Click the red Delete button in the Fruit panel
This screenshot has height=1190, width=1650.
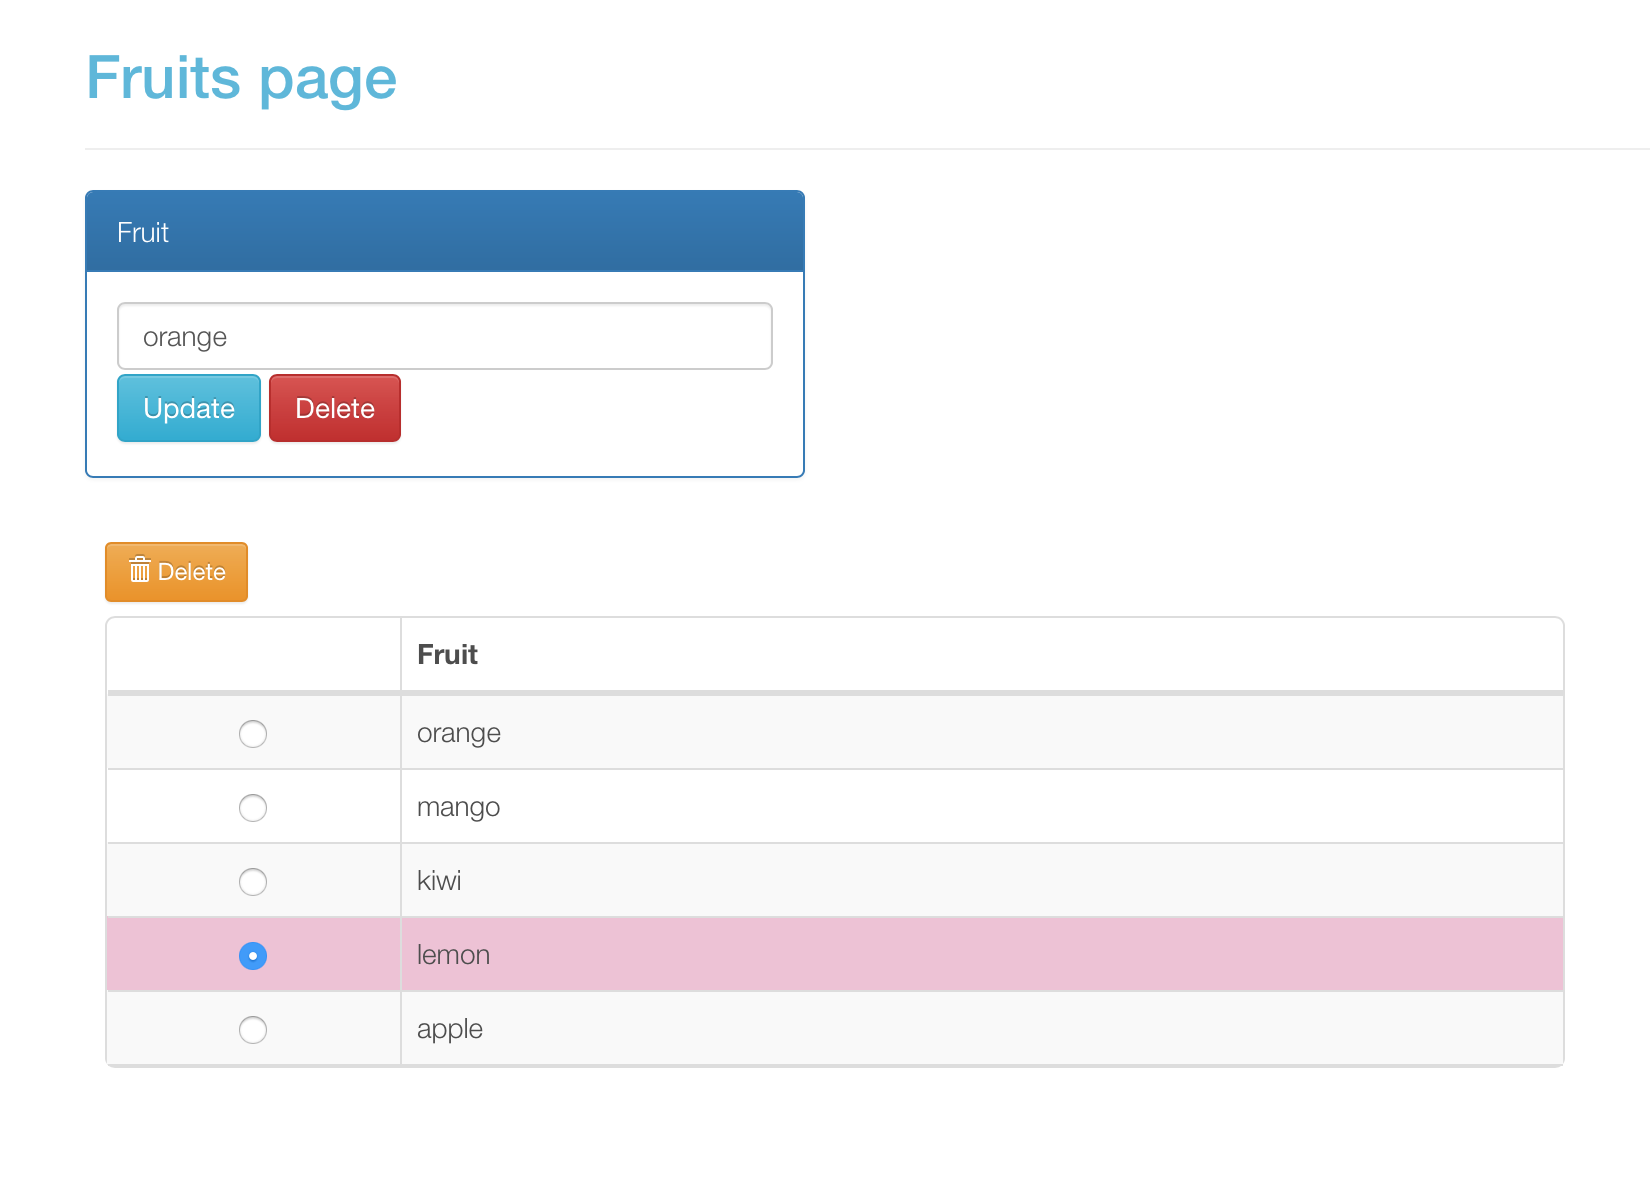[x=334, y=408]
